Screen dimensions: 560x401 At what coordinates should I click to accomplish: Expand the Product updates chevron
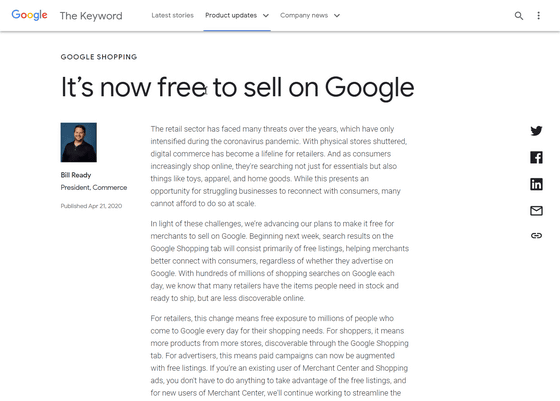tap(266, 15)
